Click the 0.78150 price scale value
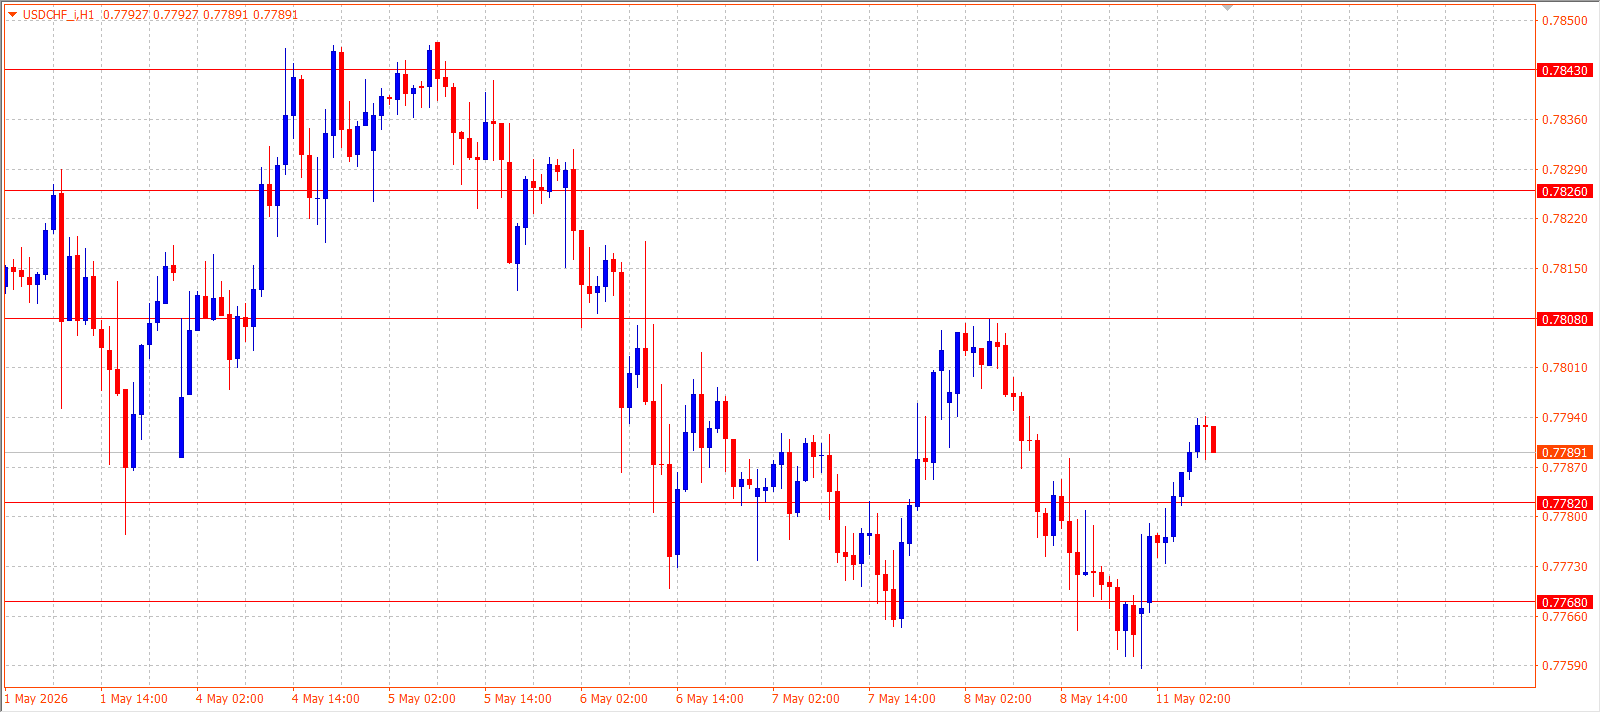This screenshot has height=713, width=1601. click(x=1564, y=269)
